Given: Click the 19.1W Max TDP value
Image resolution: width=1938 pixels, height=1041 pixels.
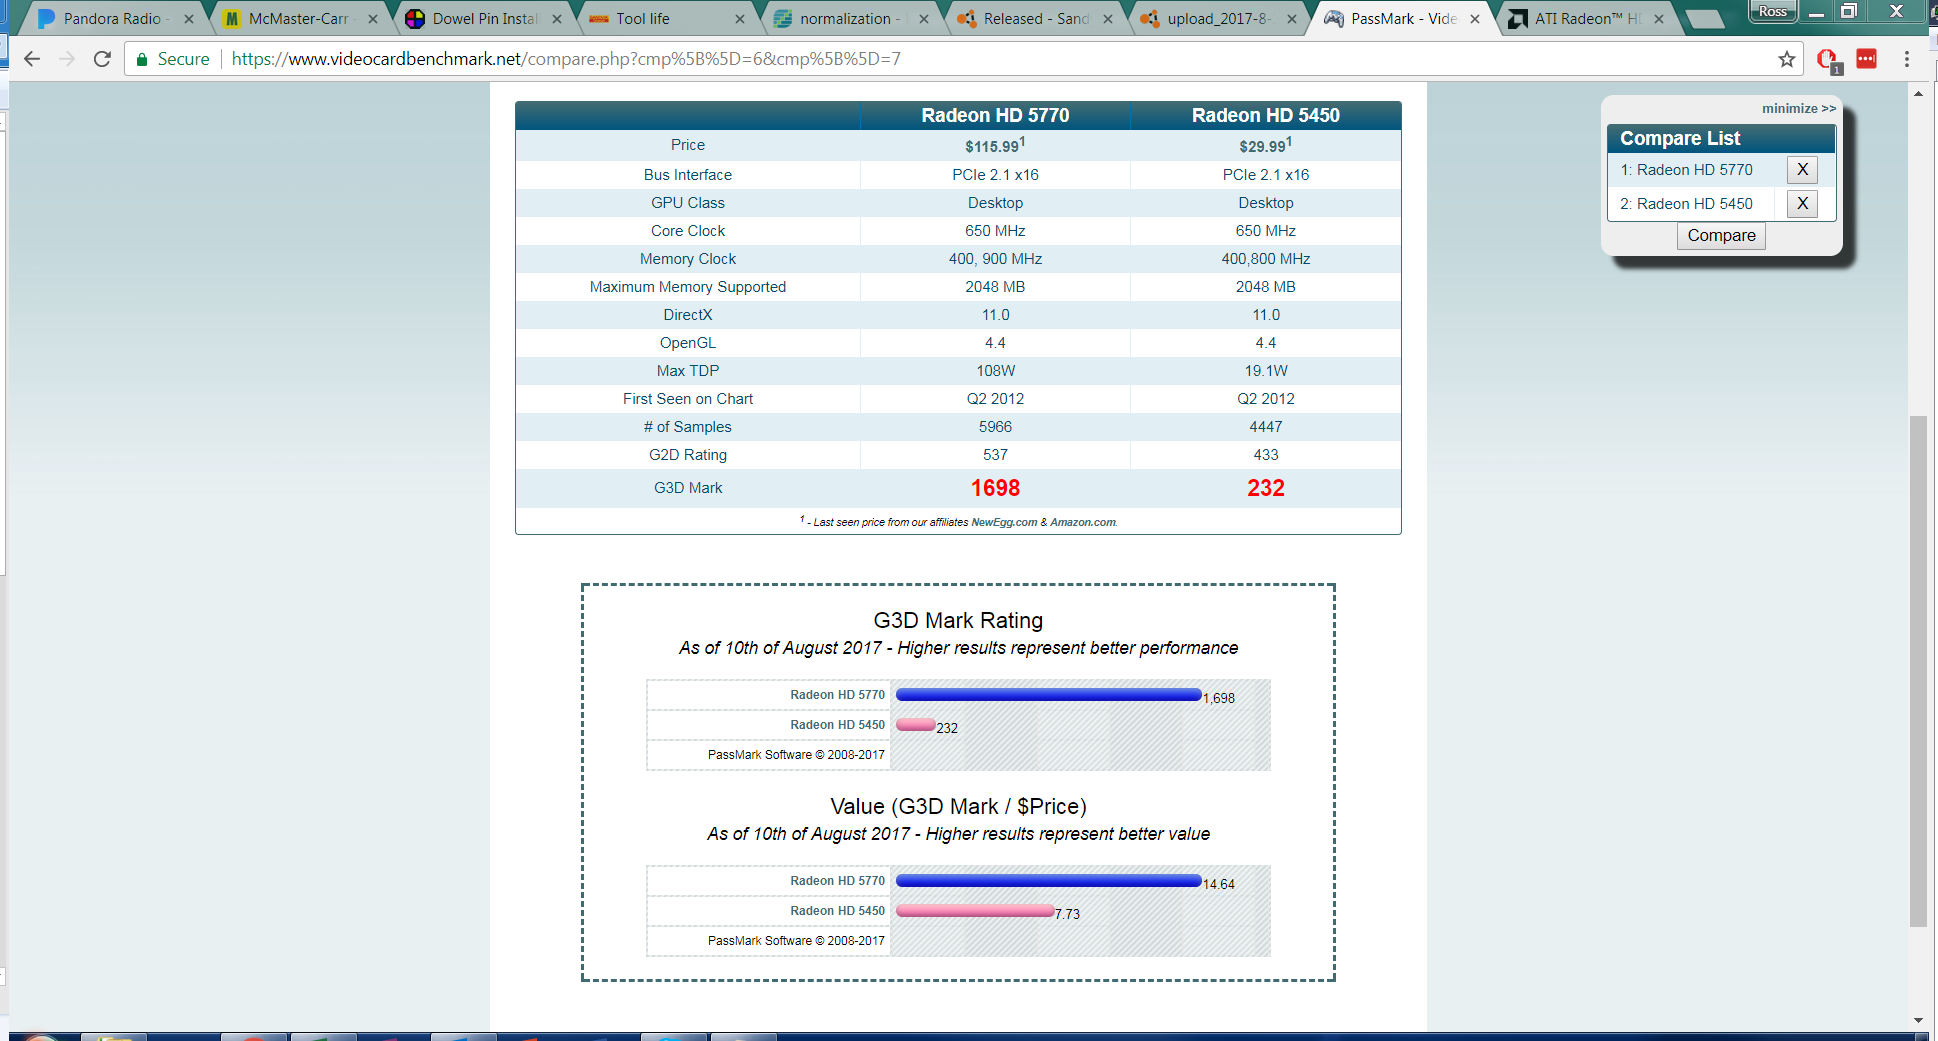Looking at the screenshot, I should click(x=1266, y=371).
